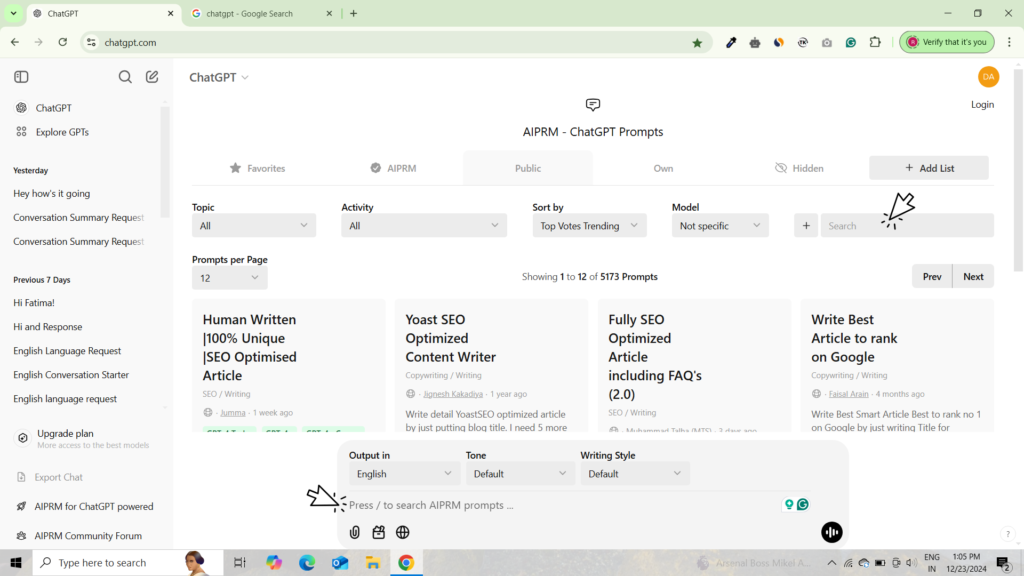Click the attach file paperclip icon
1024x576 pixels.
[x=355, y=533]
